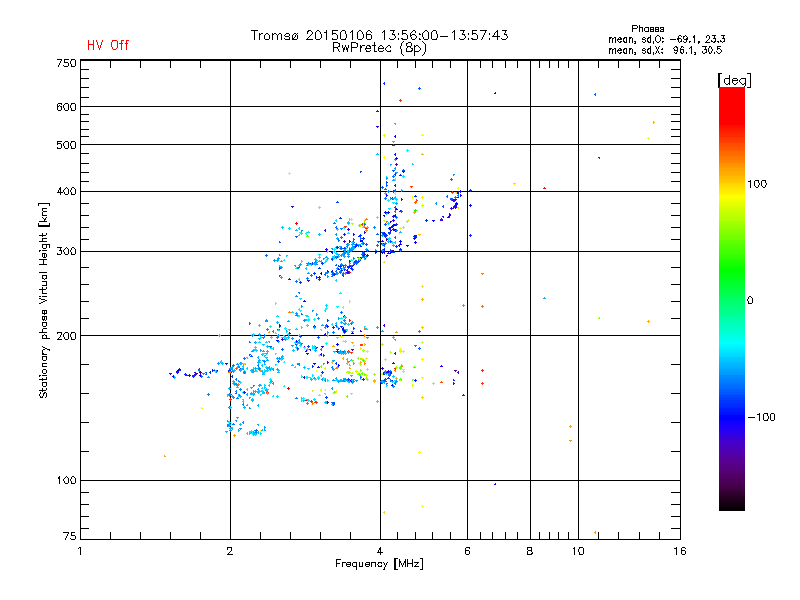Click the y-axis tick label '300'
Screen dimensions: 800x600
pos(66,252)
